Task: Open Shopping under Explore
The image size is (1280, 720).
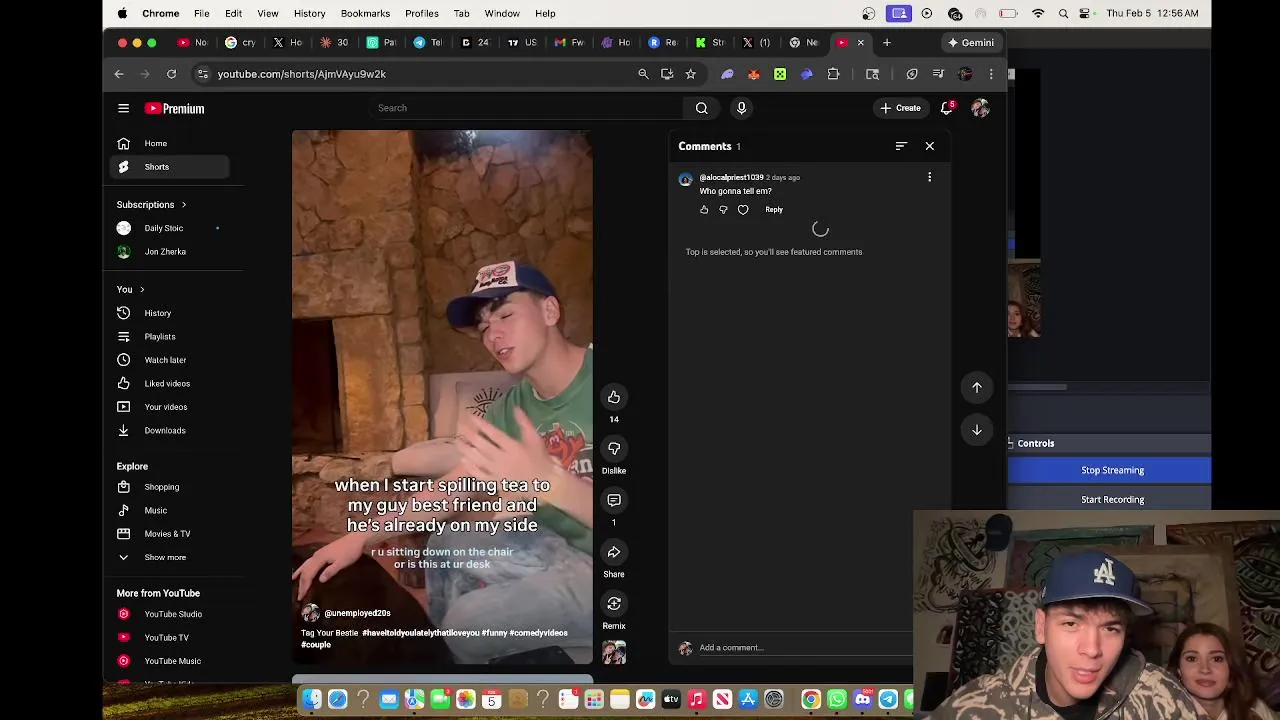Action: coord(170,487)
